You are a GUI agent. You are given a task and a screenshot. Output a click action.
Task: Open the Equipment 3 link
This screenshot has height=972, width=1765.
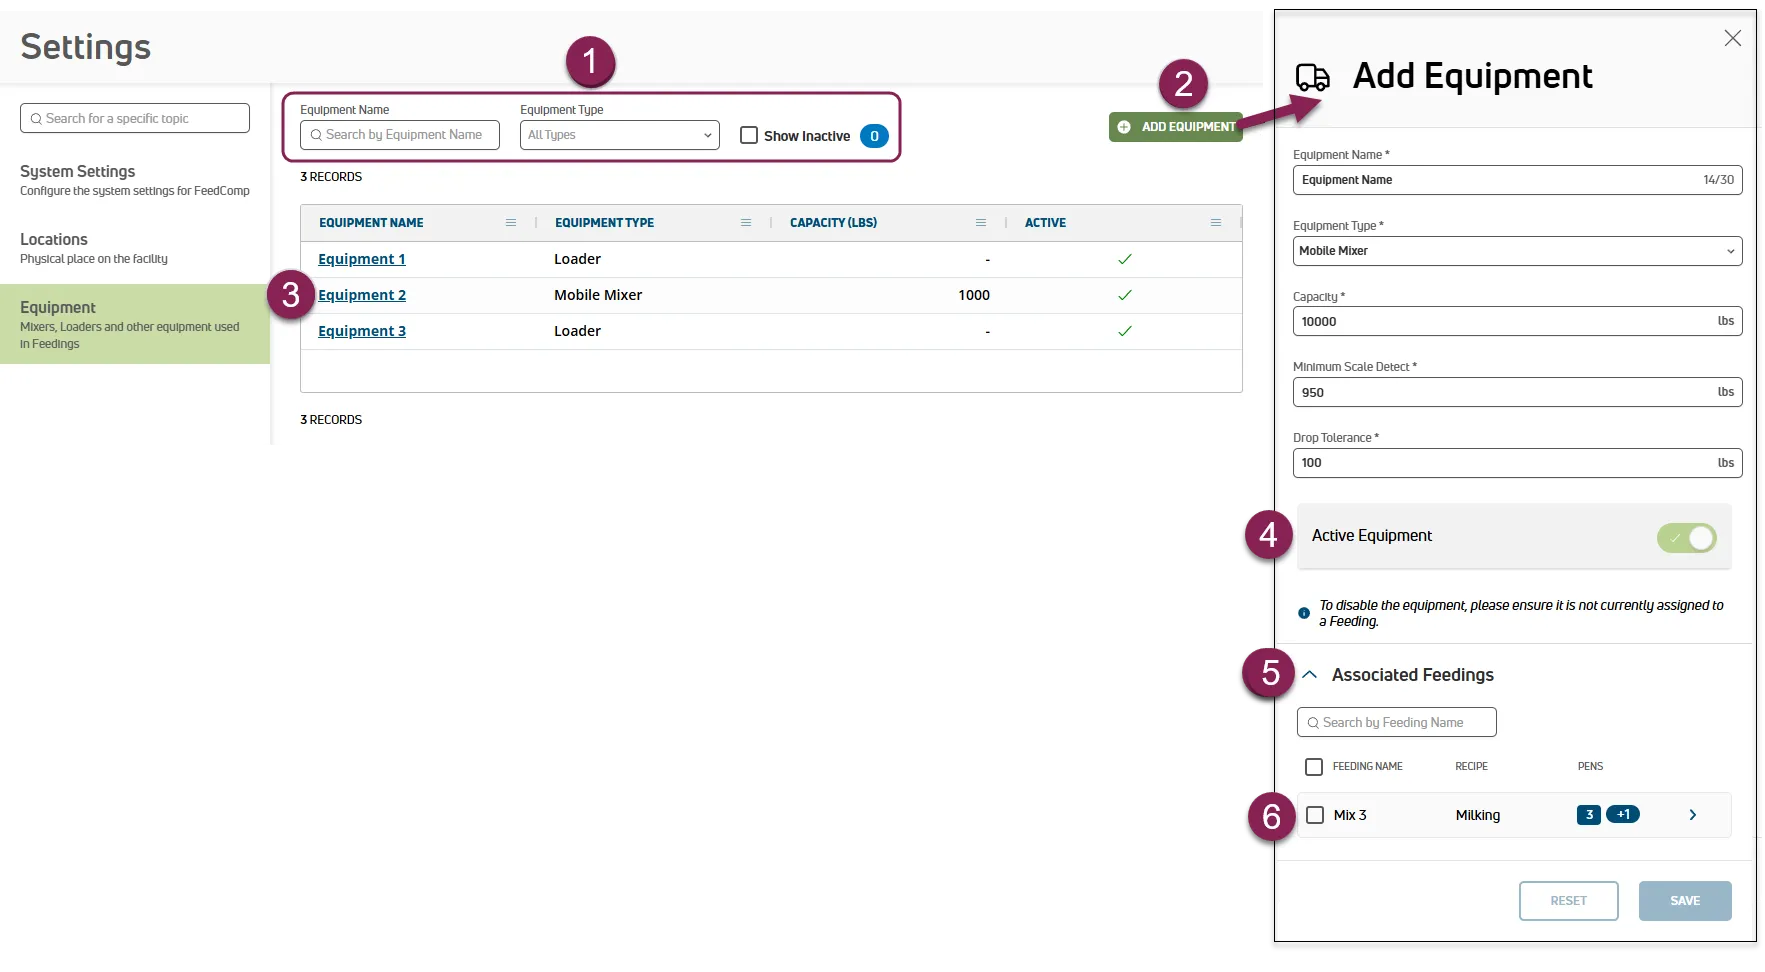(362, 331)
